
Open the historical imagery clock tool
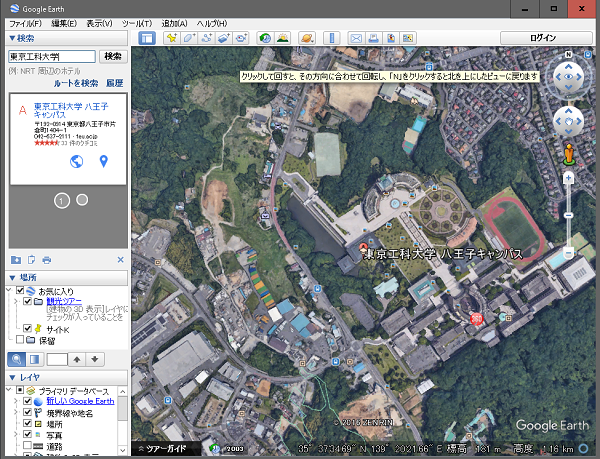coord(265,38)
